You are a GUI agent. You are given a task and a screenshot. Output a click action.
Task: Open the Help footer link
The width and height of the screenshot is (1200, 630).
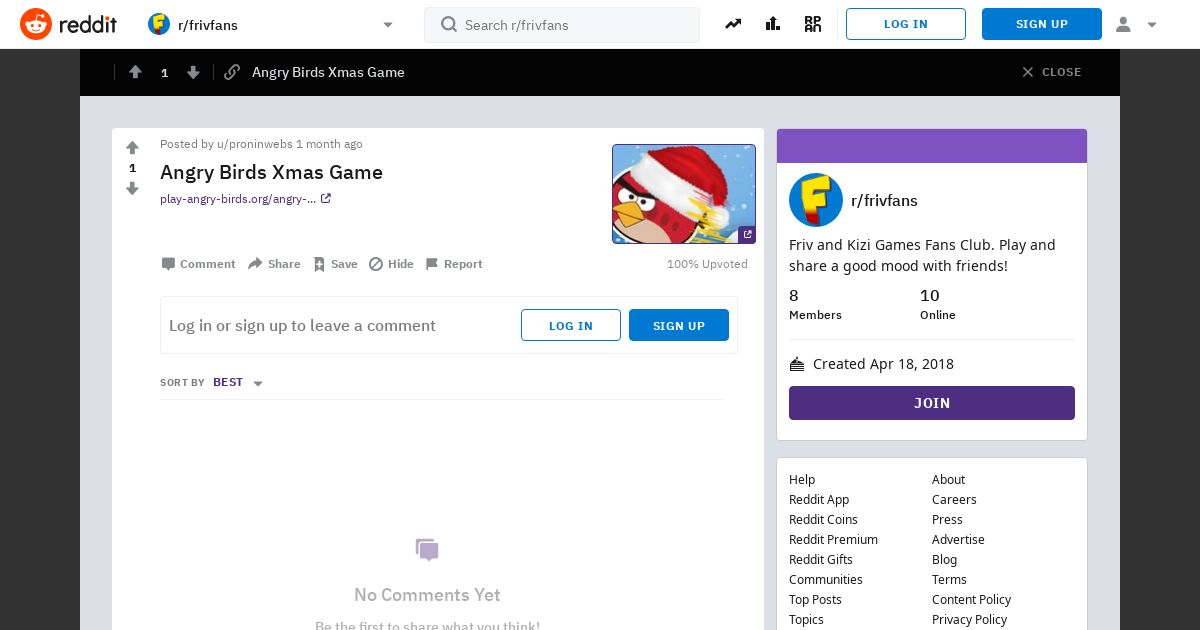(x=802, y=480)
